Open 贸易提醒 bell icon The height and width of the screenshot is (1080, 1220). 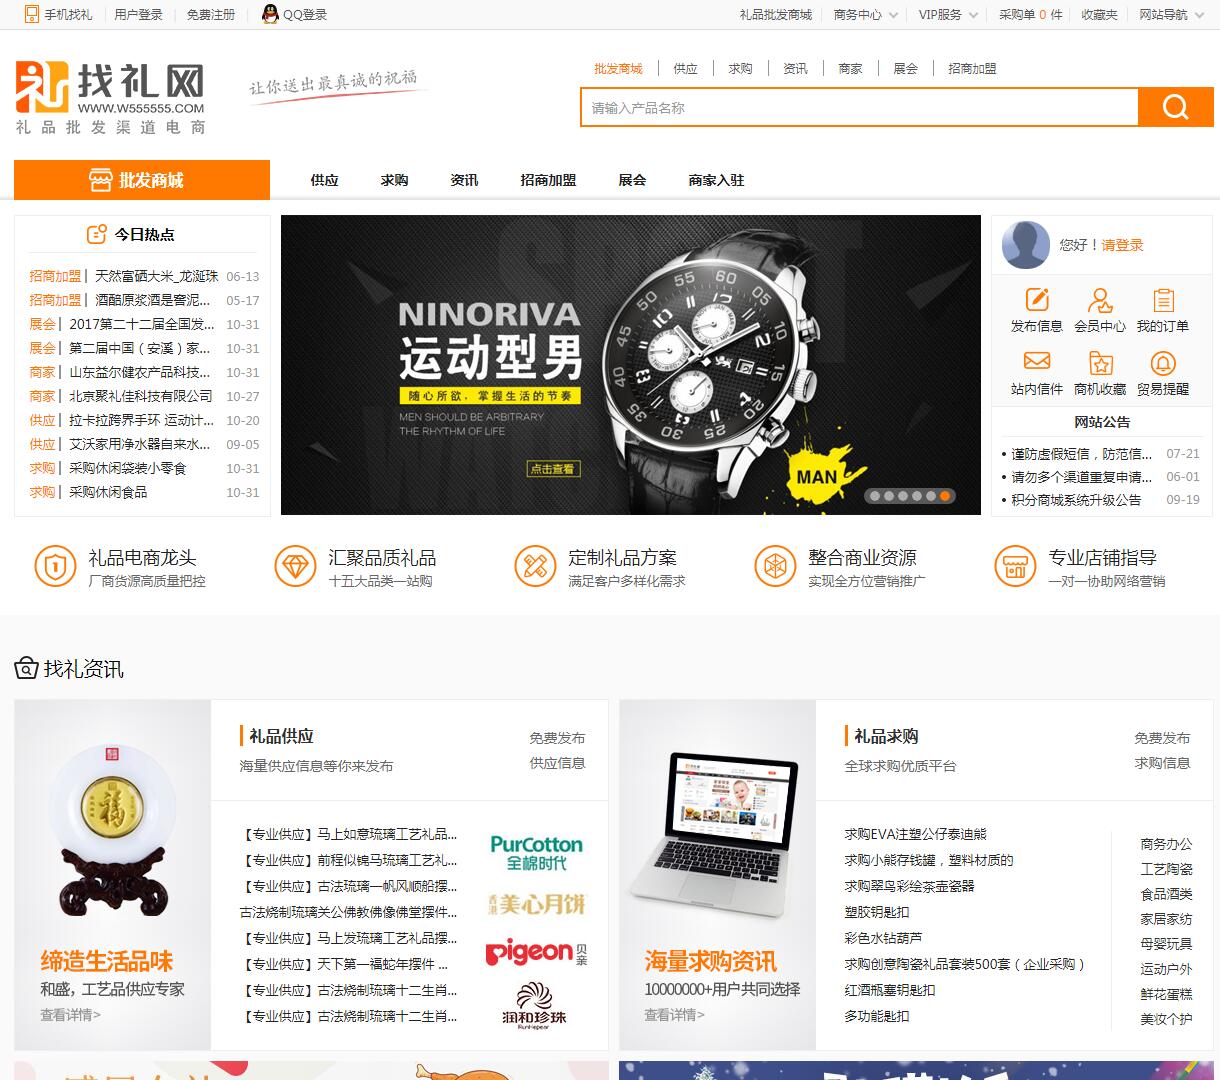click(1163, 362)
